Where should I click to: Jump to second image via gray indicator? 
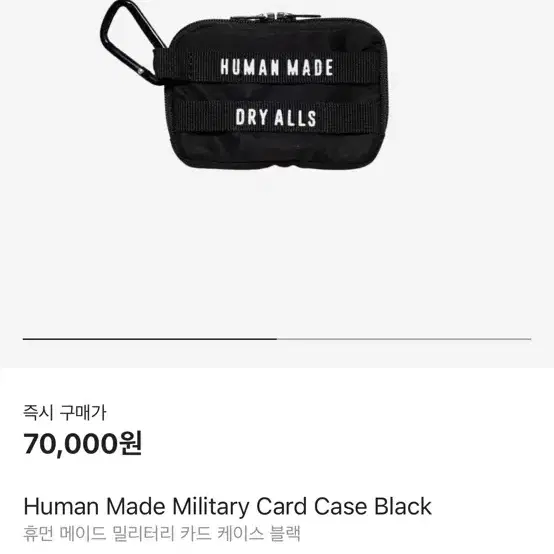click(404, 339)
